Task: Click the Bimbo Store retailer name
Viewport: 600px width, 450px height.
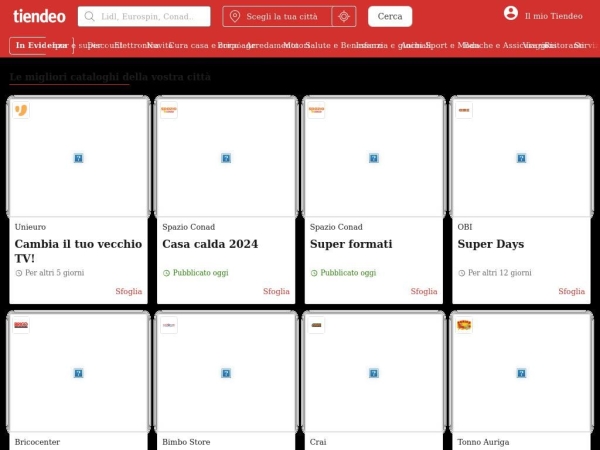Action: (186, 442)
